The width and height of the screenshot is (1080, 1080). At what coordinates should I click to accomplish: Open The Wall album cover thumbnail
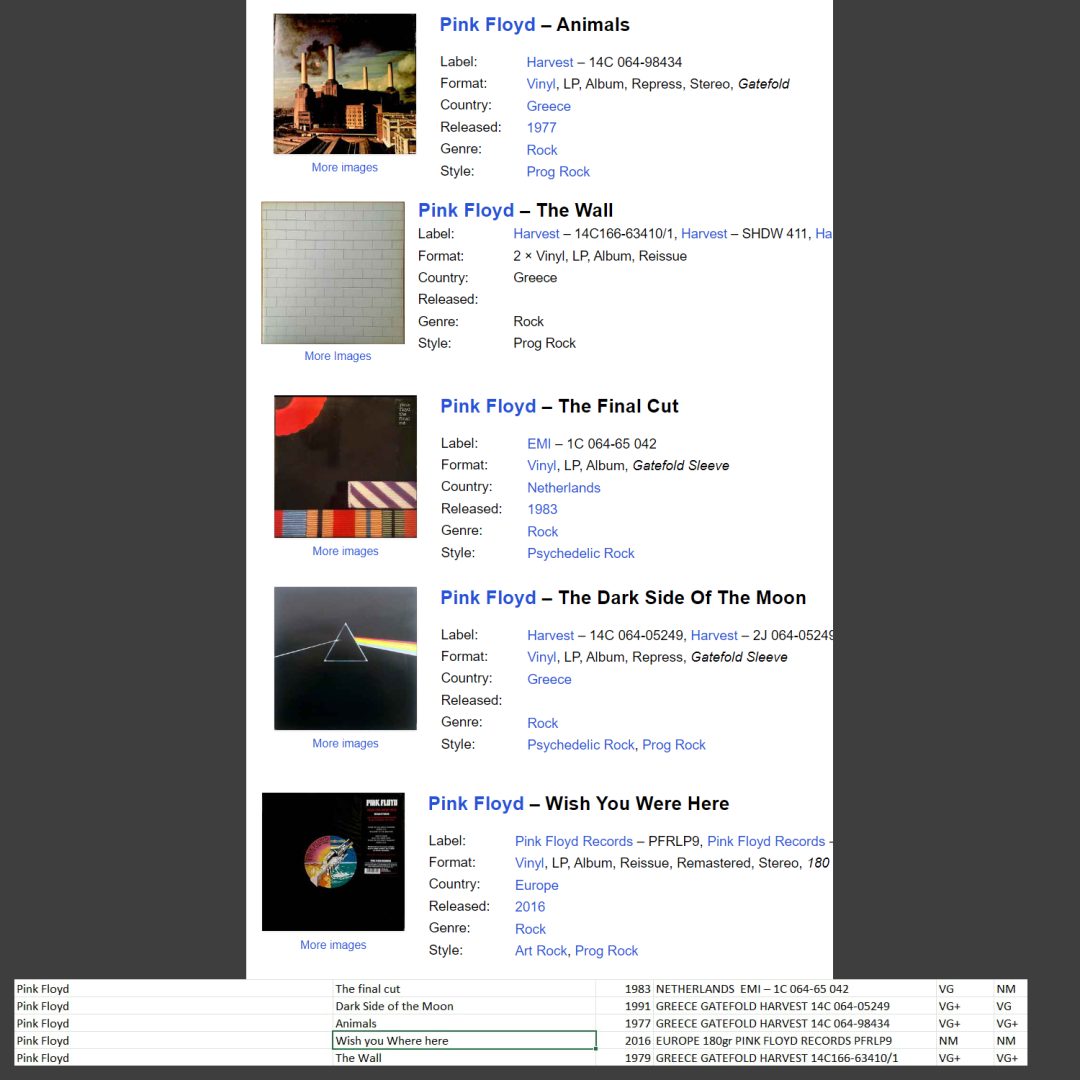(333, 273)
